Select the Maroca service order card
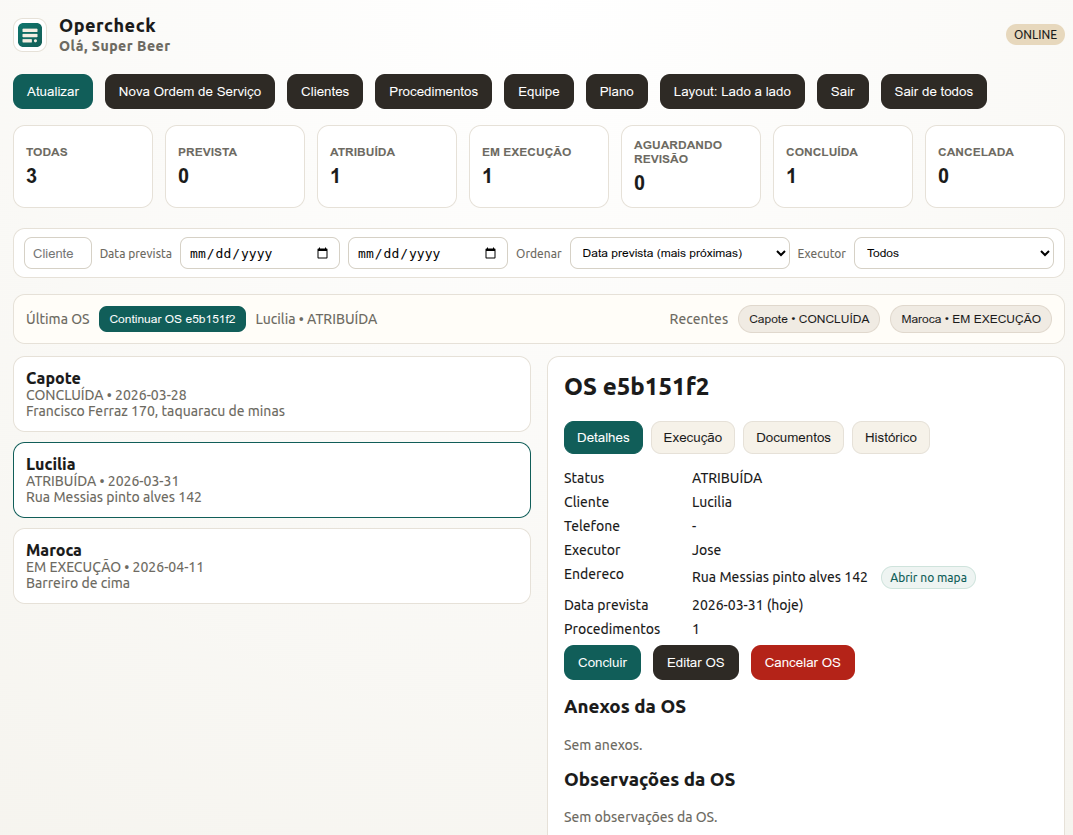Image resolution: width=1073 pixels, height=835 pixels. click(270, 565)
